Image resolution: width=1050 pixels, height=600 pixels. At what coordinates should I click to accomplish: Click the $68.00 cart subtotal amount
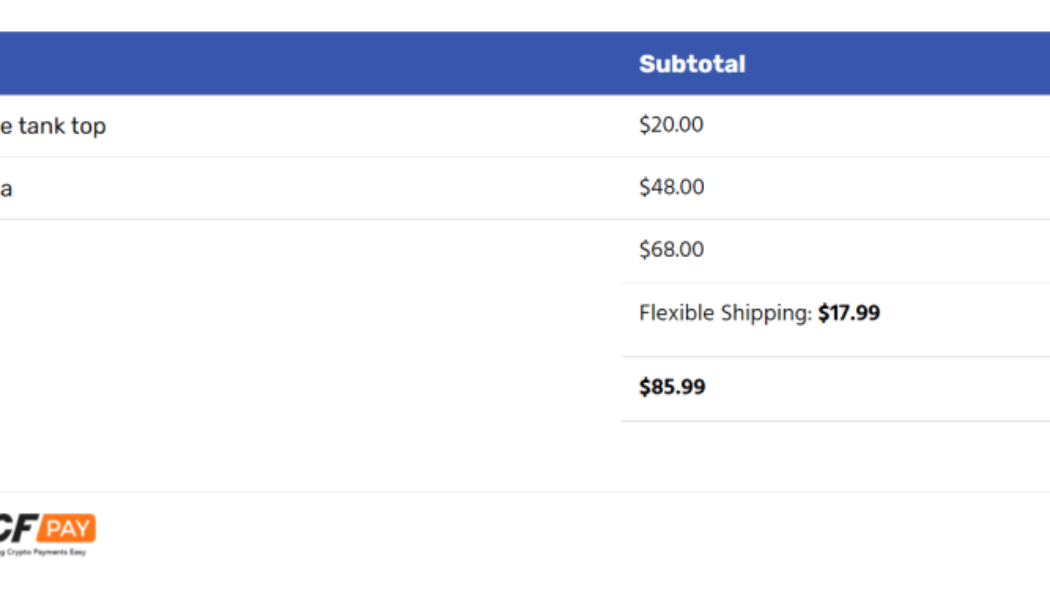click(671, 249)
